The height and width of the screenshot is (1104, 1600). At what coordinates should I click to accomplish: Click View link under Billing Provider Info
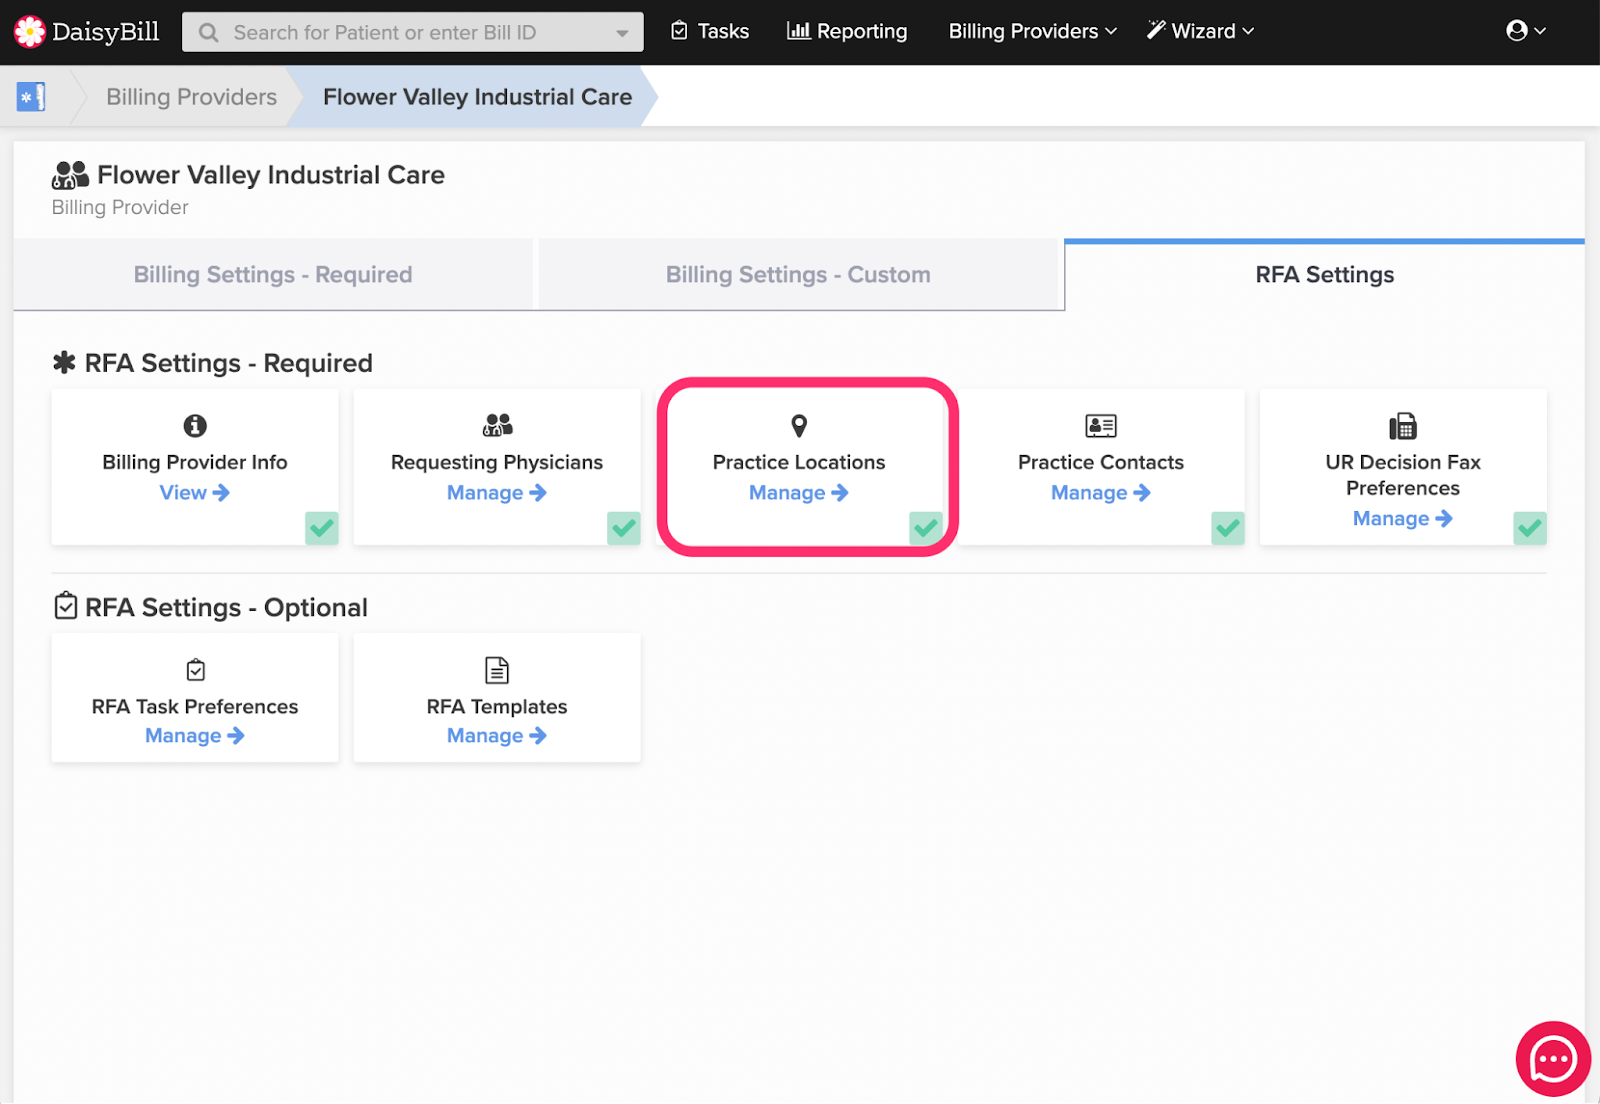[195, 493]
